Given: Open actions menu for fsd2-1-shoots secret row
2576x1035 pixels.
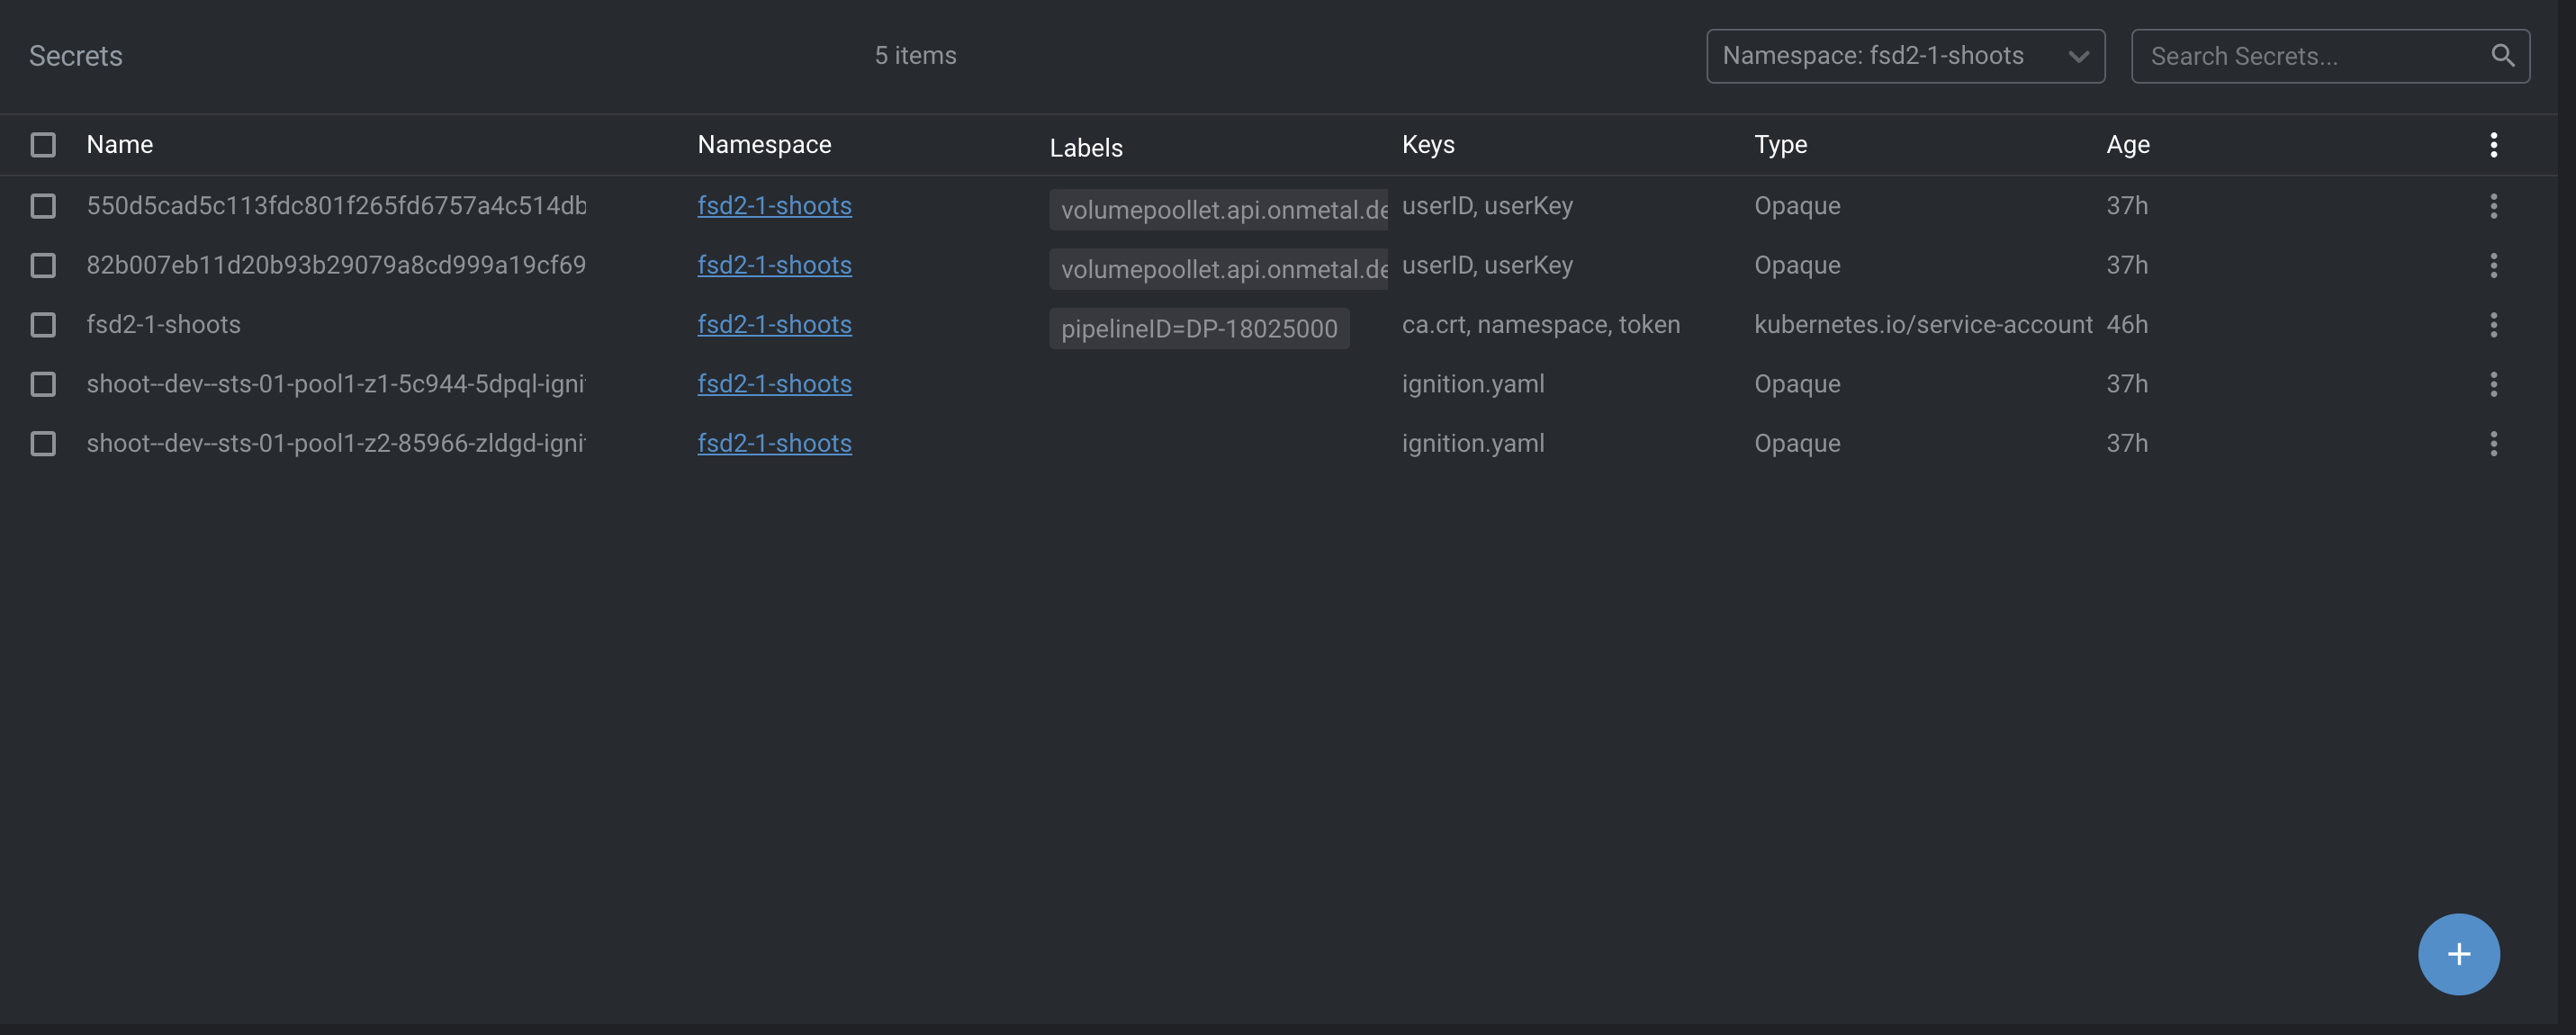Looking at the screenshot, I should point(2493,325).
